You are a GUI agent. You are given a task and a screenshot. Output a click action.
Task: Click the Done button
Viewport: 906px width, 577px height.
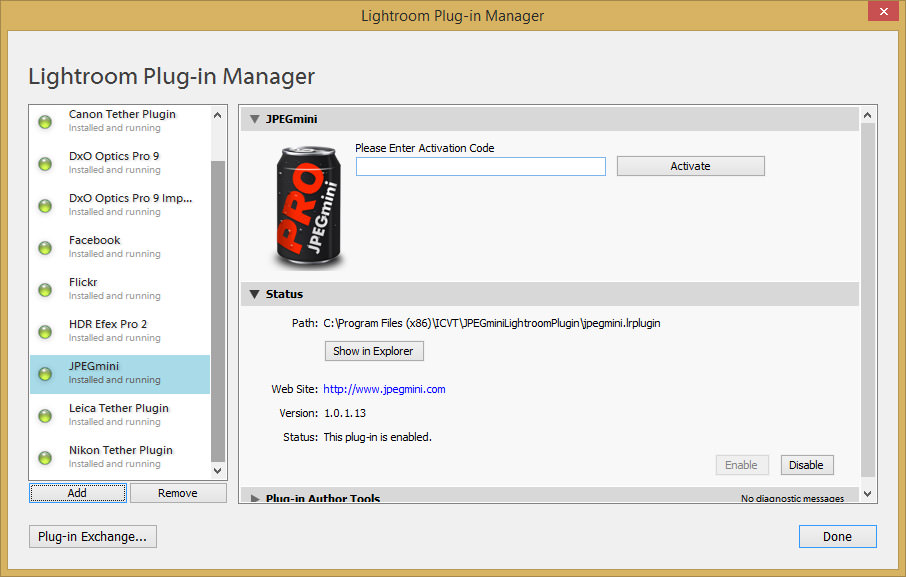pos(837,537)
